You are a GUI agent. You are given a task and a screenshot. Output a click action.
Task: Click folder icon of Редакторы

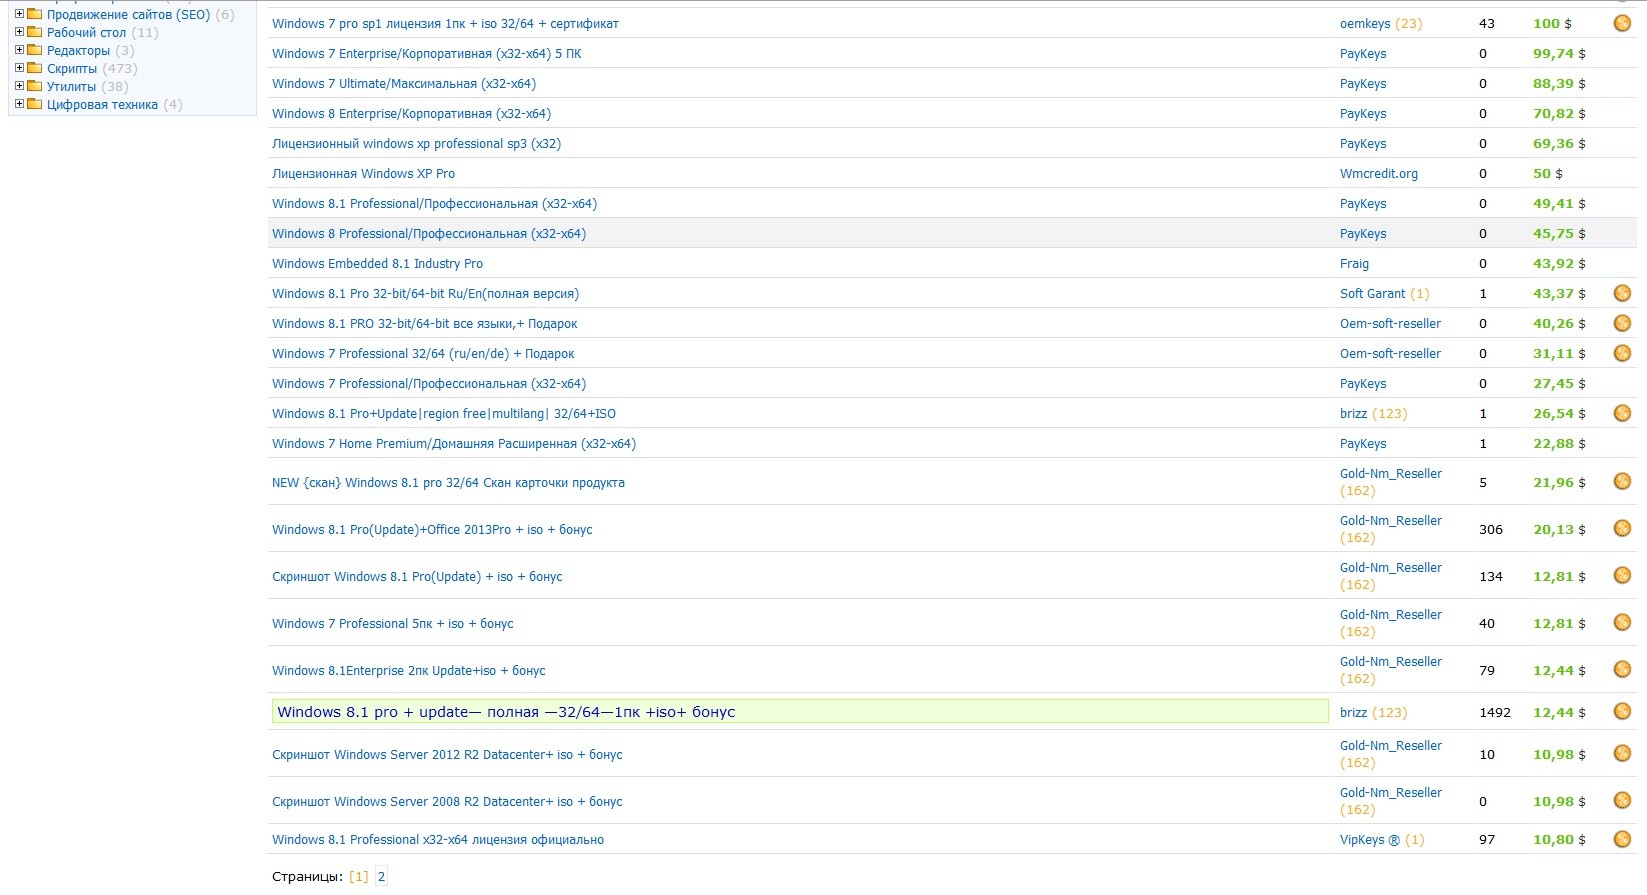(x=35, y=50)
